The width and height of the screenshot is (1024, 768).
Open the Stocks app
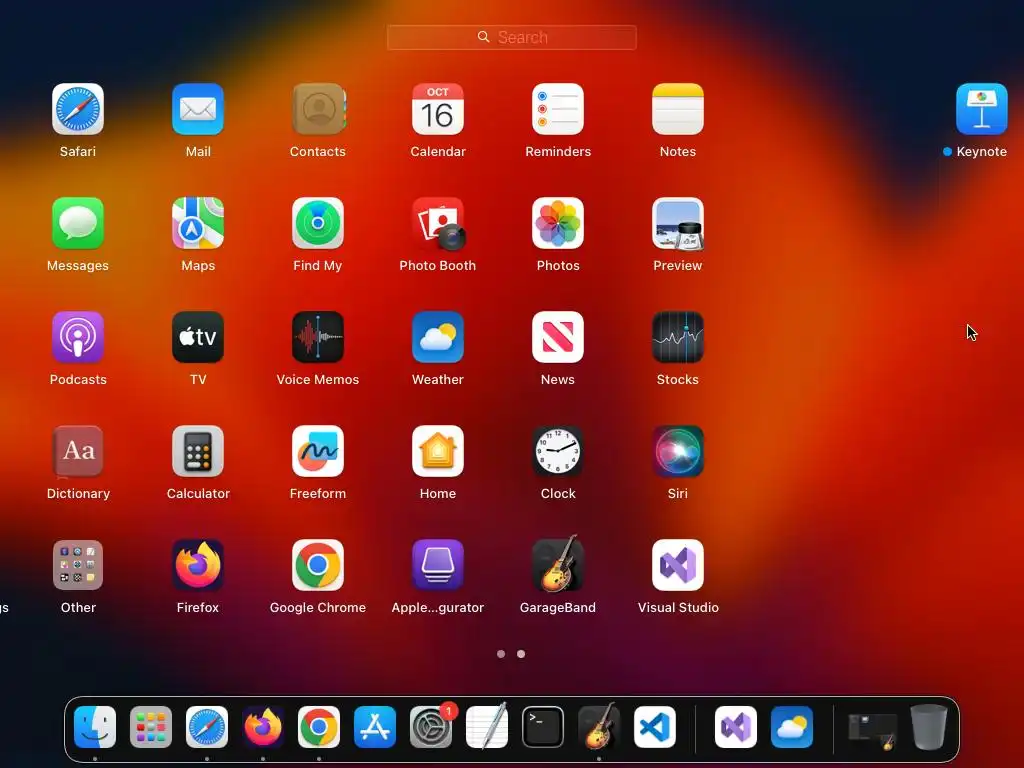click(x=678, y=337)
